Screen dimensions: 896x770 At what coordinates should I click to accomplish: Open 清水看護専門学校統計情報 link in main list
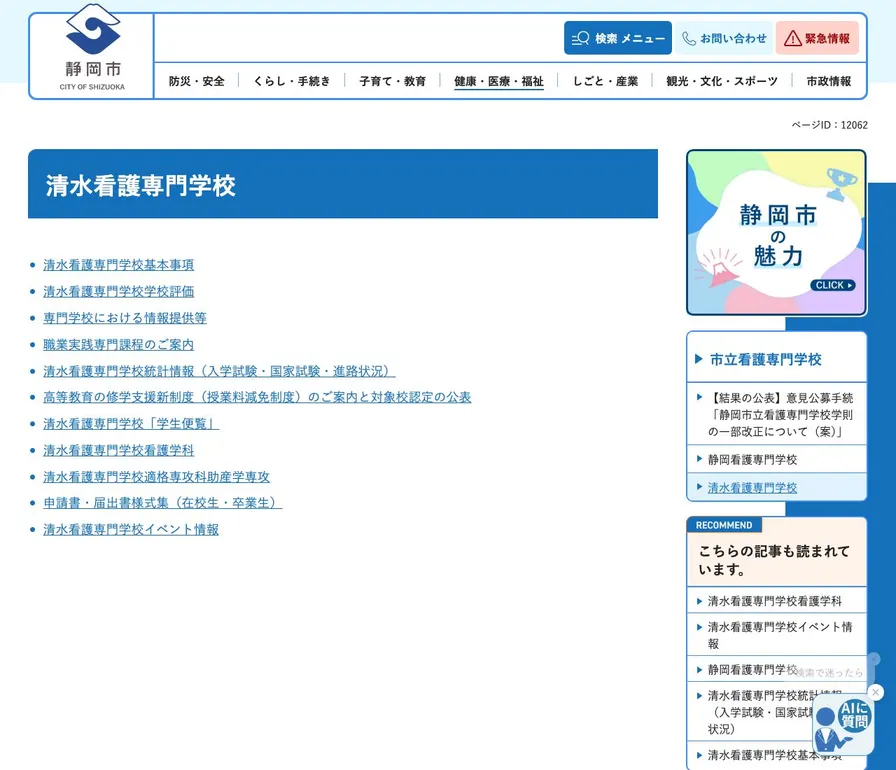219,371
